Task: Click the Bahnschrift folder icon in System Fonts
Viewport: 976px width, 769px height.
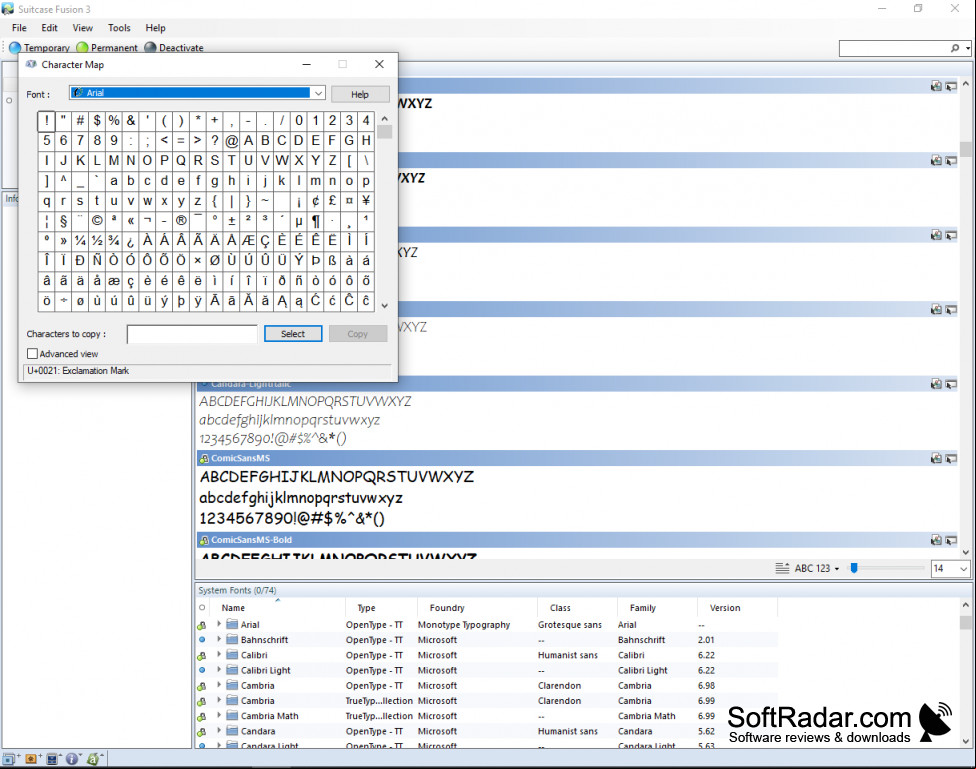Action: (232, 639)
